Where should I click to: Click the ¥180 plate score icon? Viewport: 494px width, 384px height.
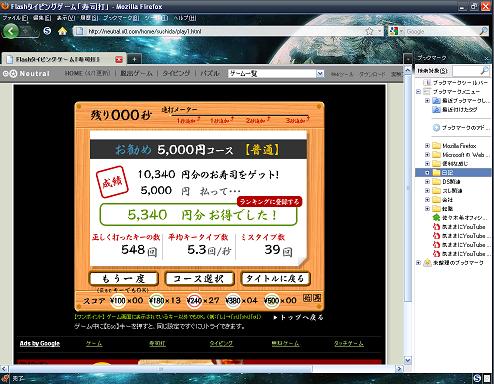click(x=156, y=301)
